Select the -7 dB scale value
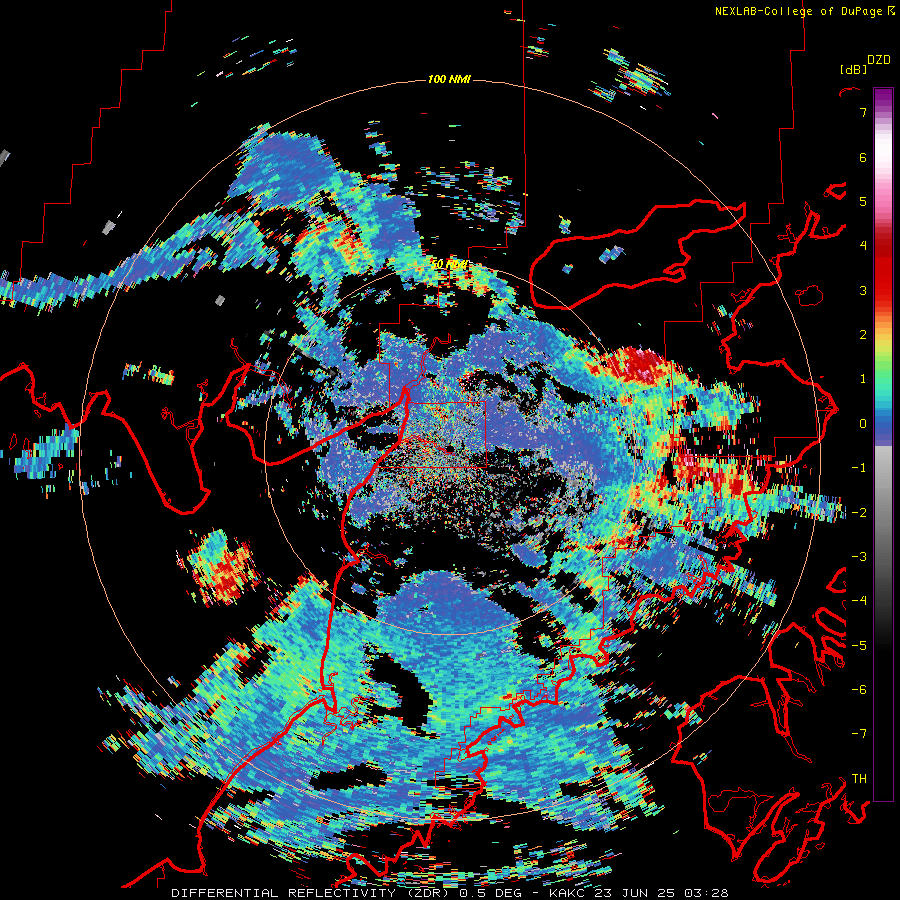Screen dimensions: 900x900 point(859,734)
